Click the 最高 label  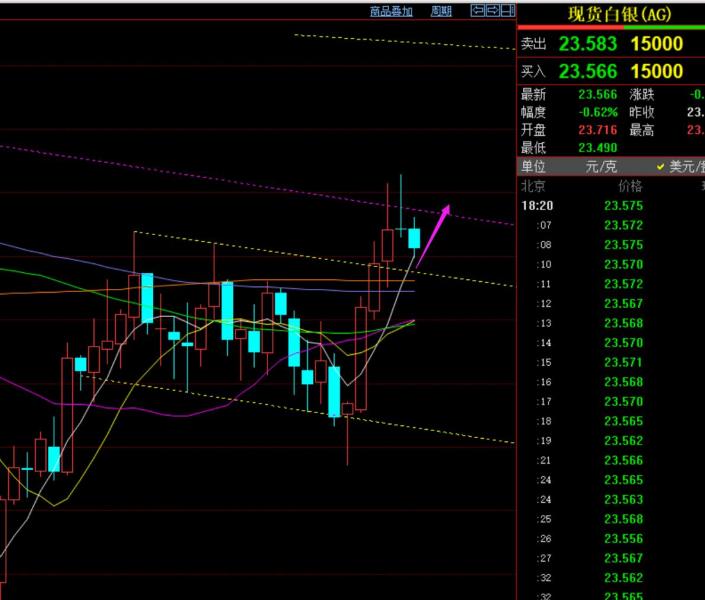(x=642, y=130)
